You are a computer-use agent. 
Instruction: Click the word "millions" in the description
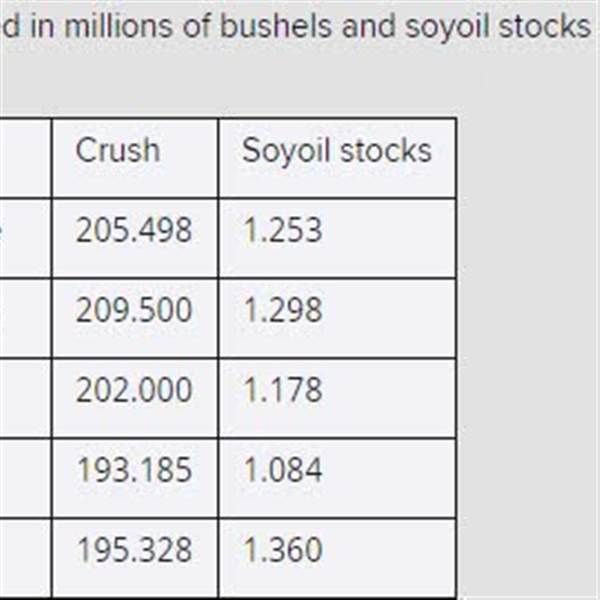point(118,26)
